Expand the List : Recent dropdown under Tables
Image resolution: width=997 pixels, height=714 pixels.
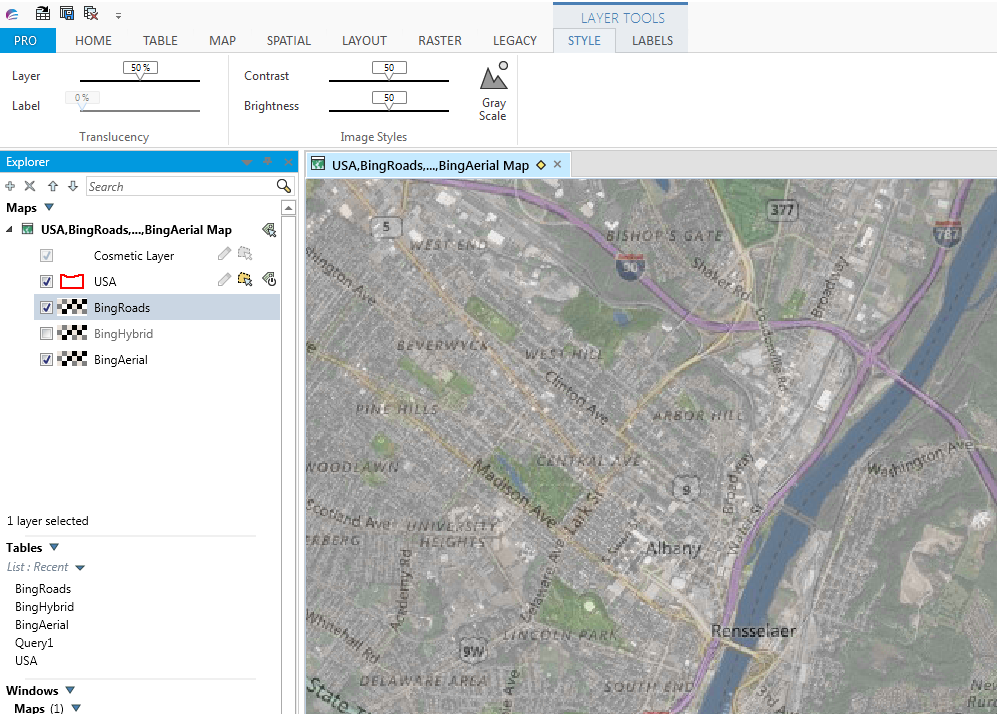click(79, 566)
